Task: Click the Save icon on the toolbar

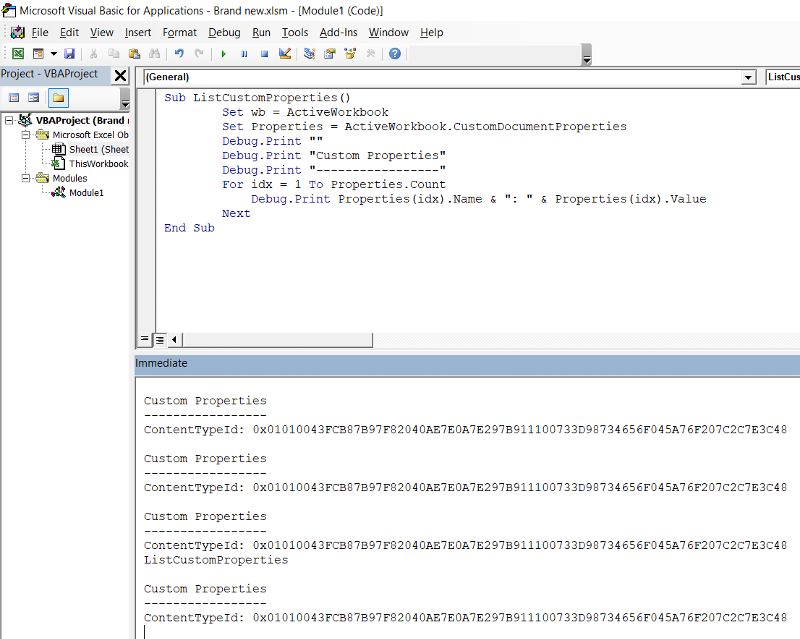Action: 68,52
